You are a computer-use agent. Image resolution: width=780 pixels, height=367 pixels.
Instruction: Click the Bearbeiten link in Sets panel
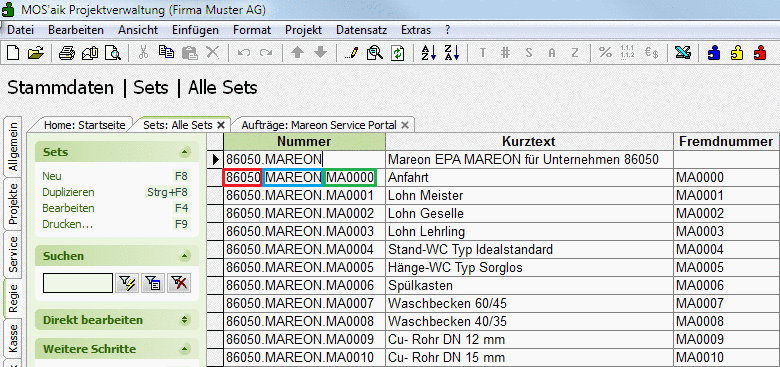68,208
